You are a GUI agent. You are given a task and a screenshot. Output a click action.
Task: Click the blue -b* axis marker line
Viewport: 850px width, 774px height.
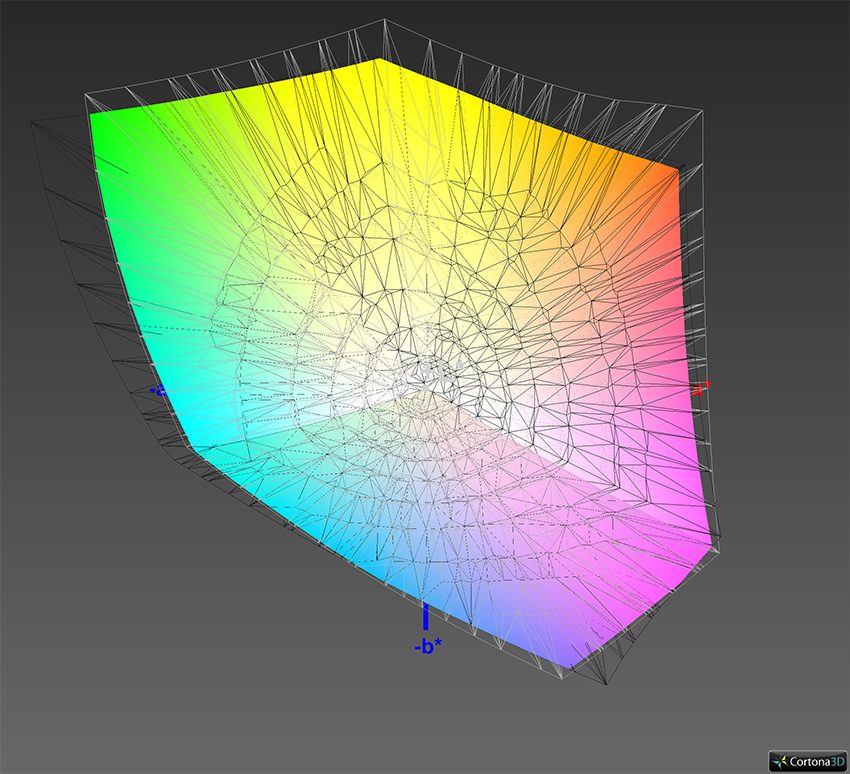click(x=426, y=616)
